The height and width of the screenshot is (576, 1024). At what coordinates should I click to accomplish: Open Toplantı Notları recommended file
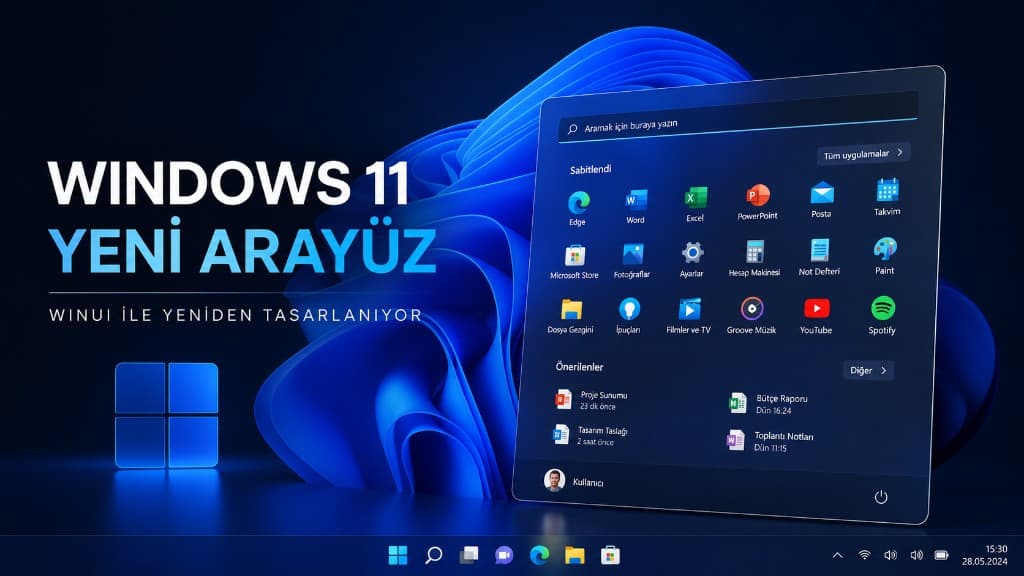pyautogui.click(x=770, y=440)
